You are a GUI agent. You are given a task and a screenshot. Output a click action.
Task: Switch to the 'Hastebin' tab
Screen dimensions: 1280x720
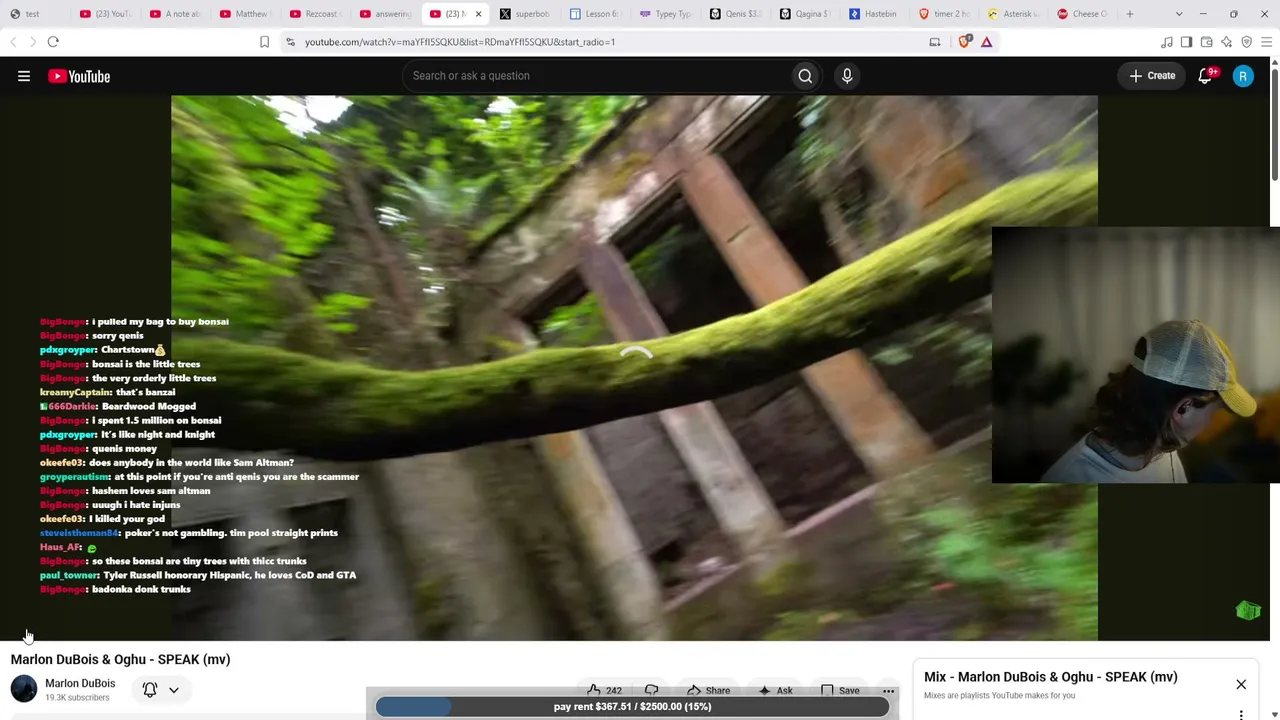tap(875, 14)
